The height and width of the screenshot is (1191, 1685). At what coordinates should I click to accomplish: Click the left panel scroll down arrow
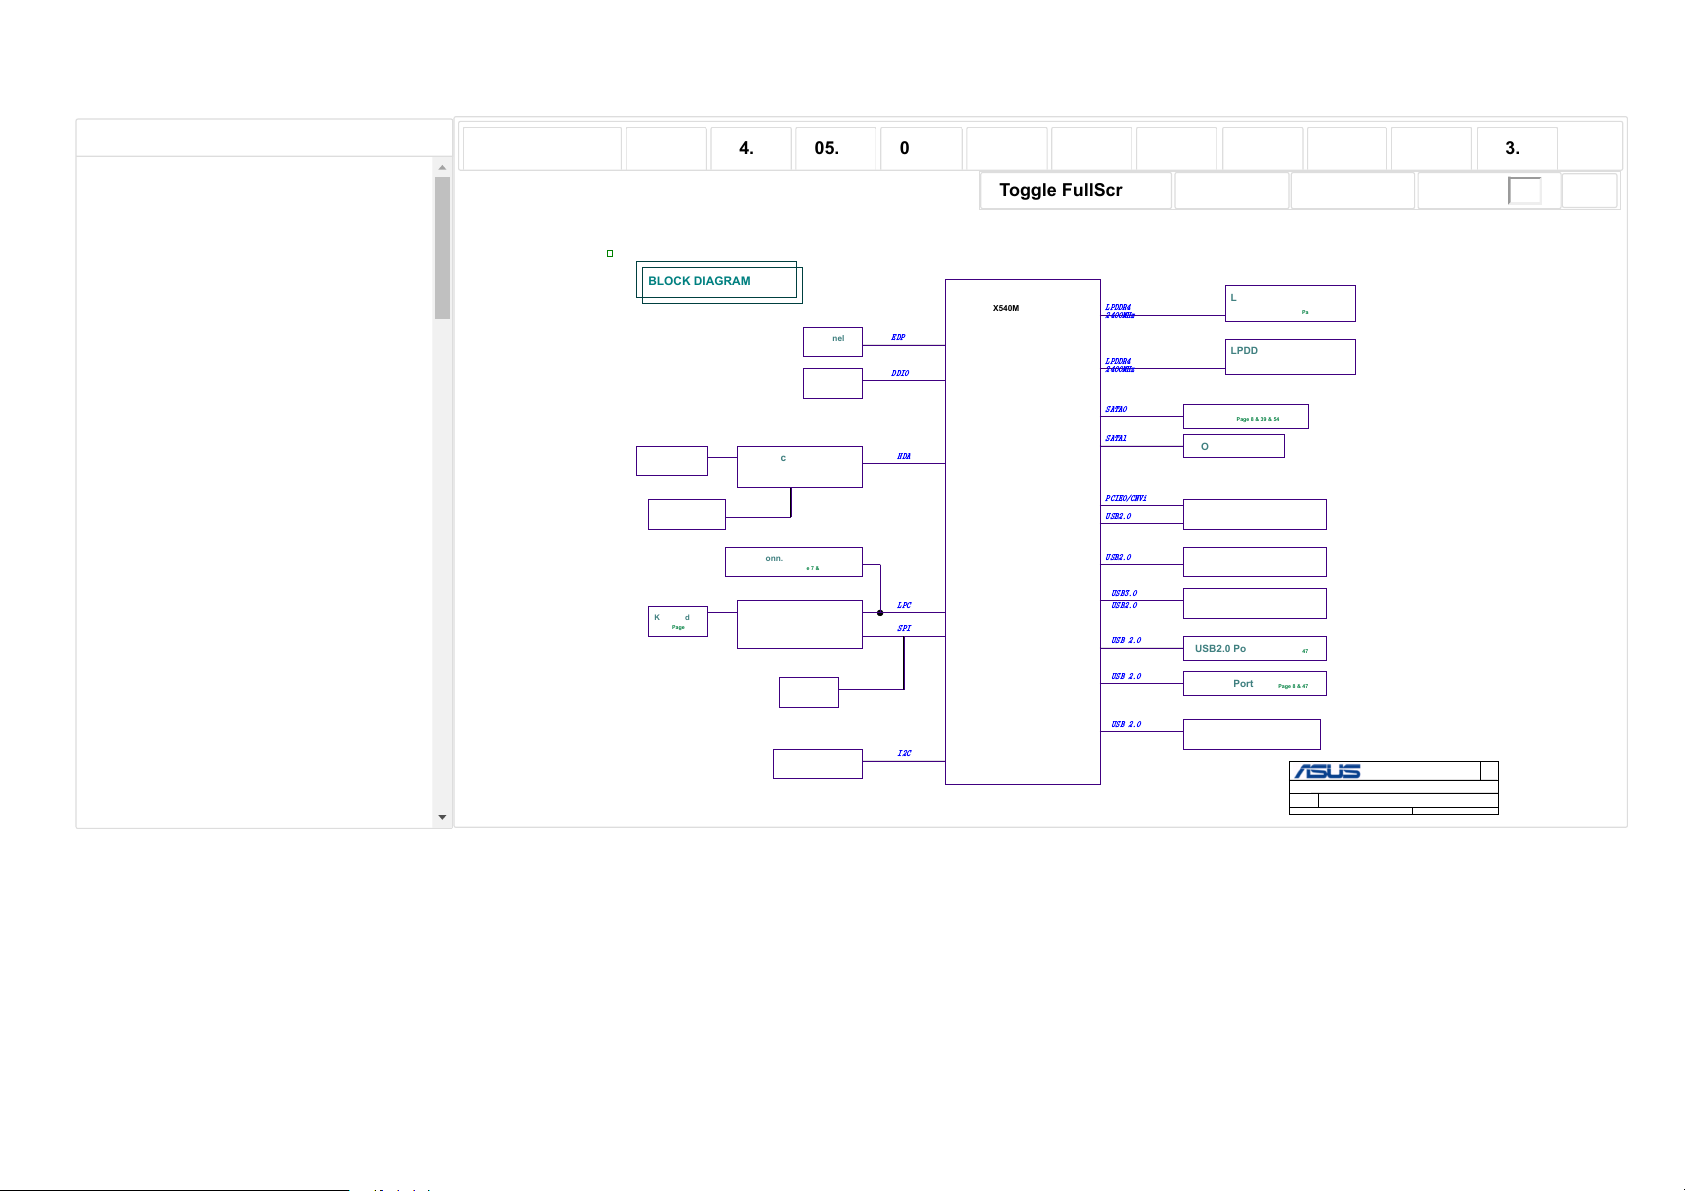pyautogui.click(x=442, y=817)
